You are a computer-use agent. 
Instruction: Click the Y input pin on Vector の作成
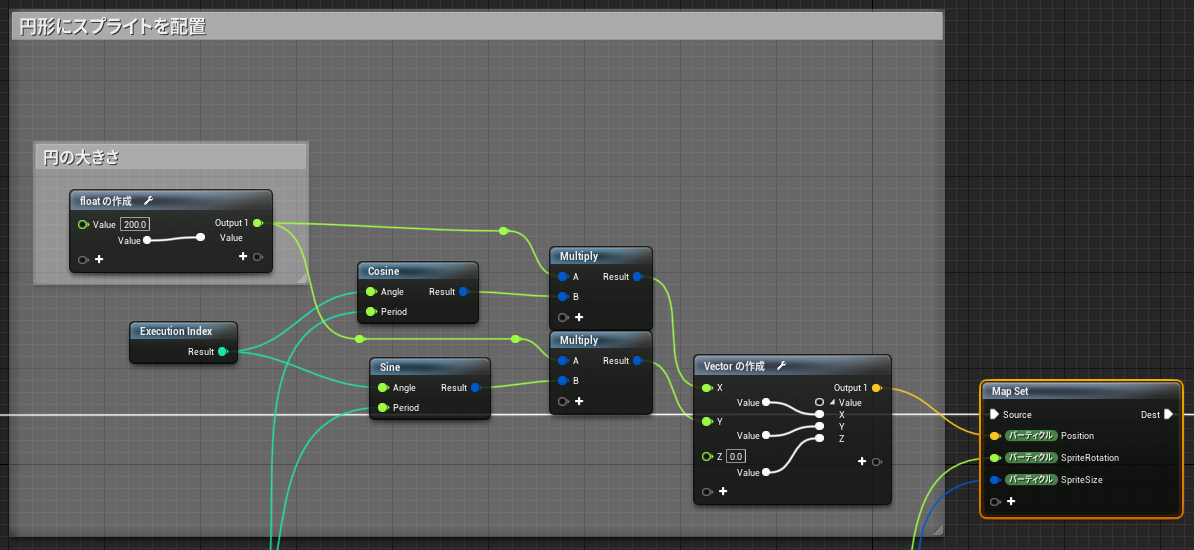707,421
